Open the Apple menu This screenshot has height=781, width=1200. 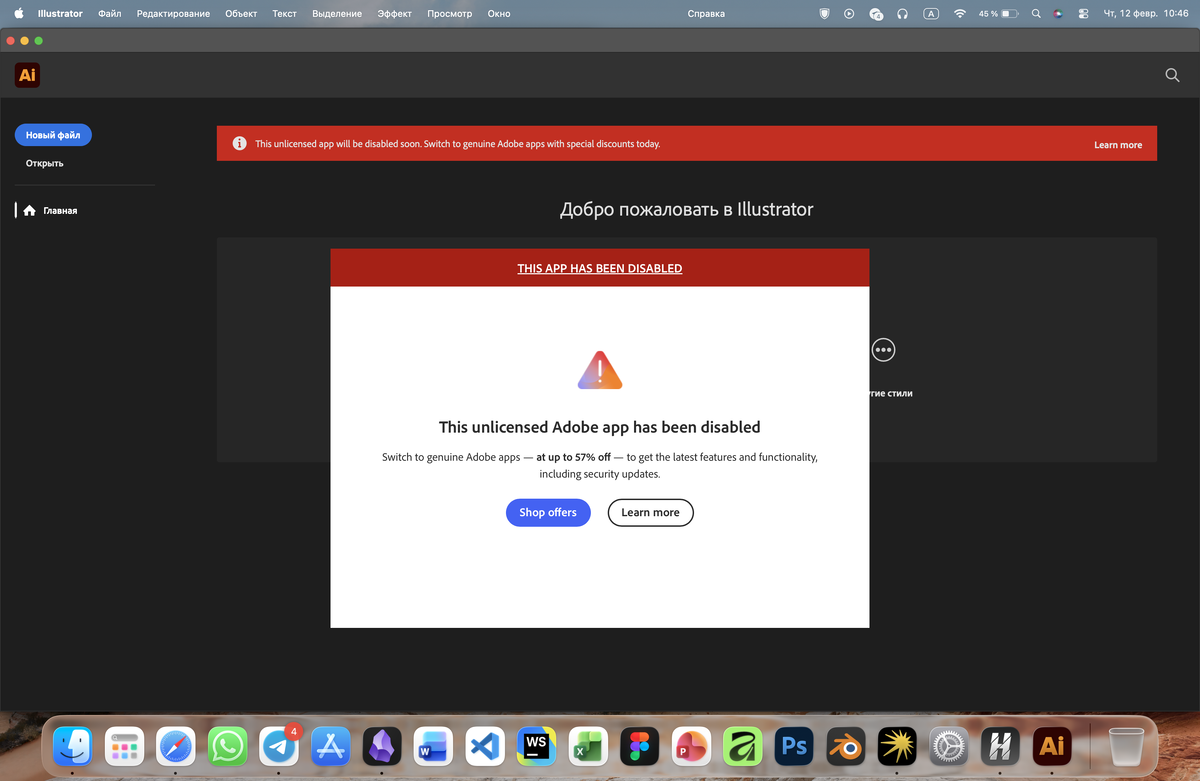(x=19, y=14)
